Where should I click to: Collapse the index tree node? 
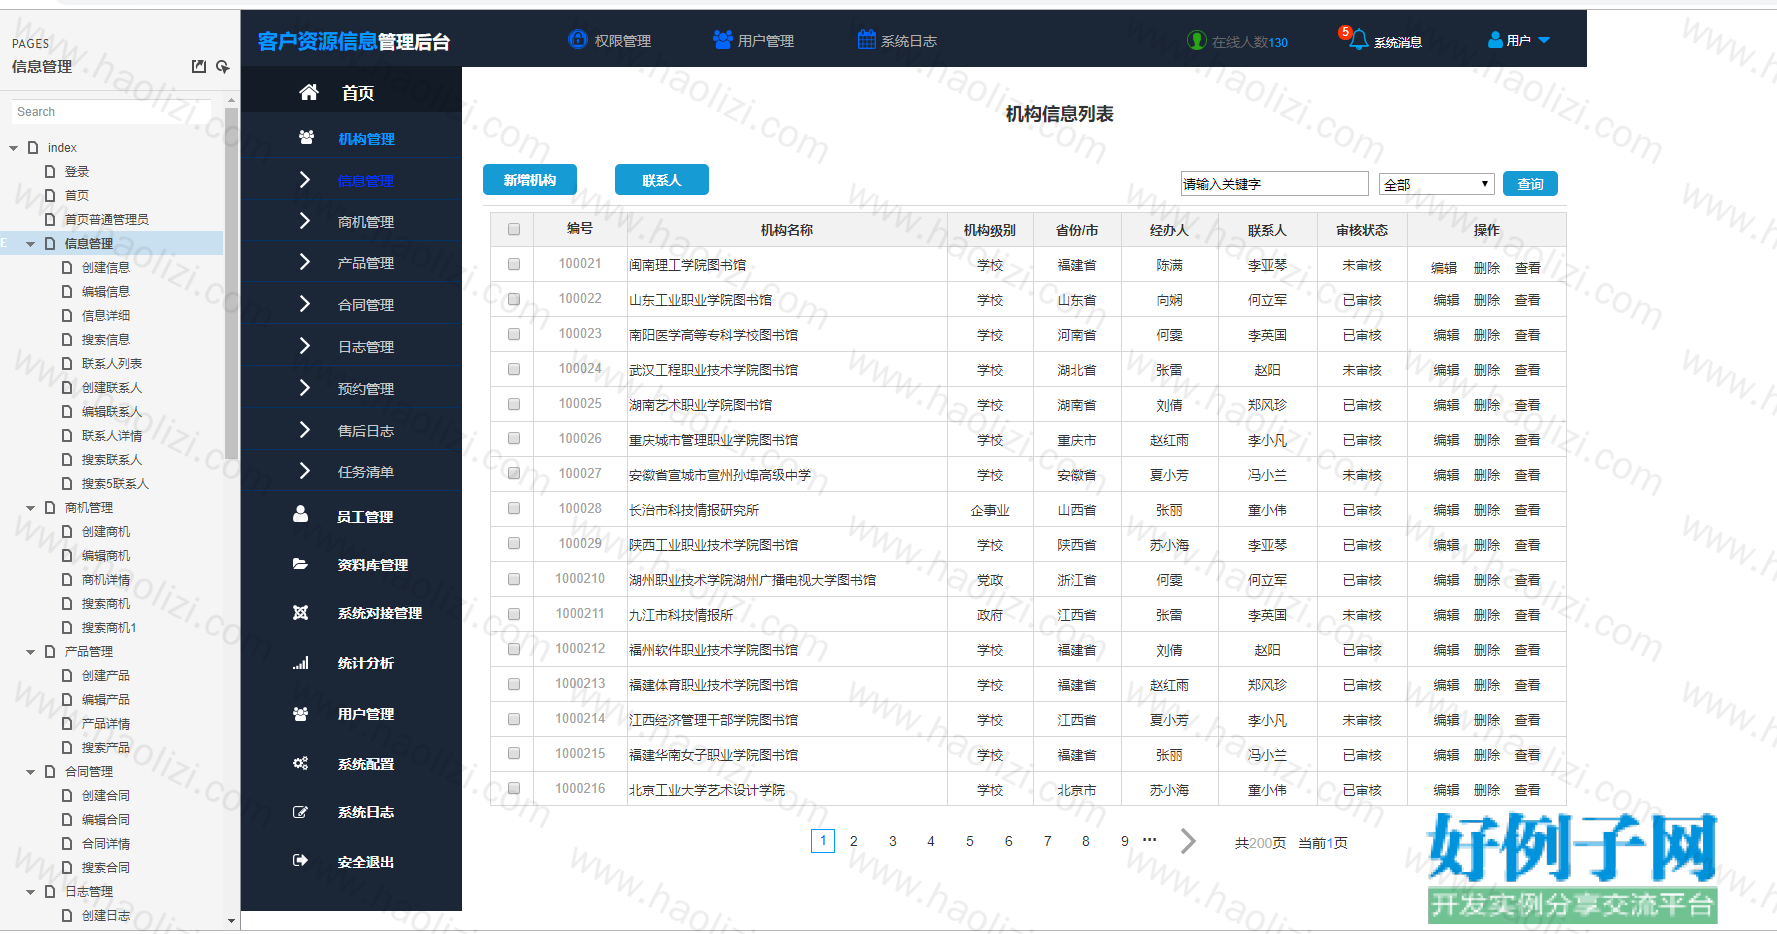[x=14, y=148]
